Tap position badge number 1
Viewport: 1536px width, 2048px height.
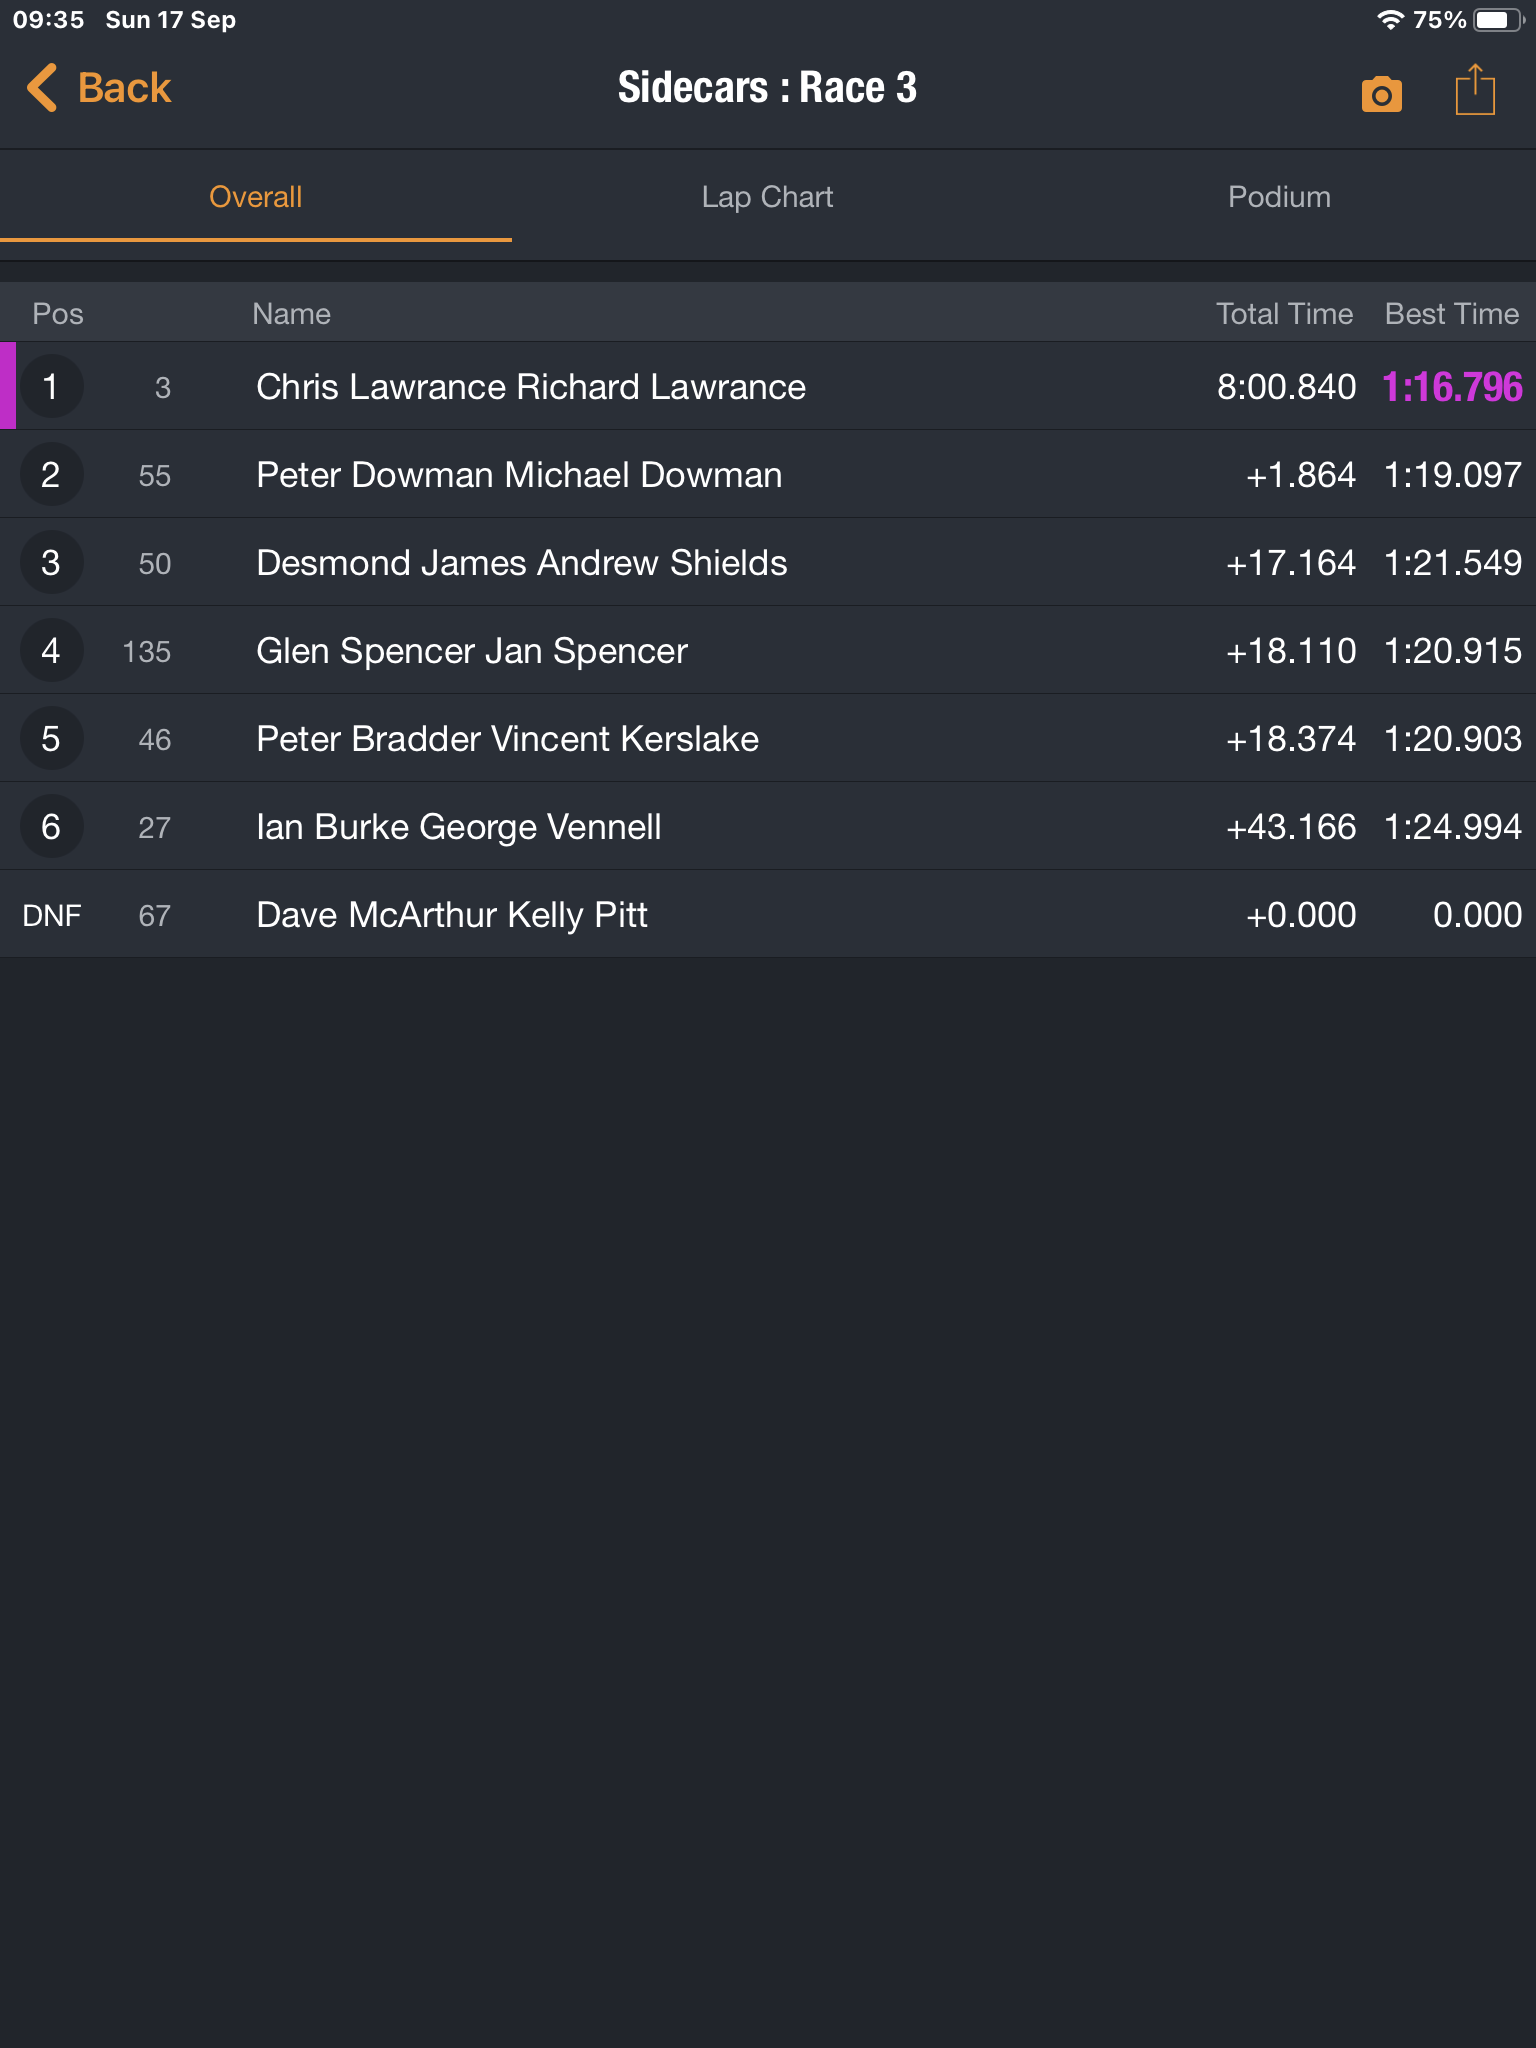pyautogui.click(x=51, y=387)
